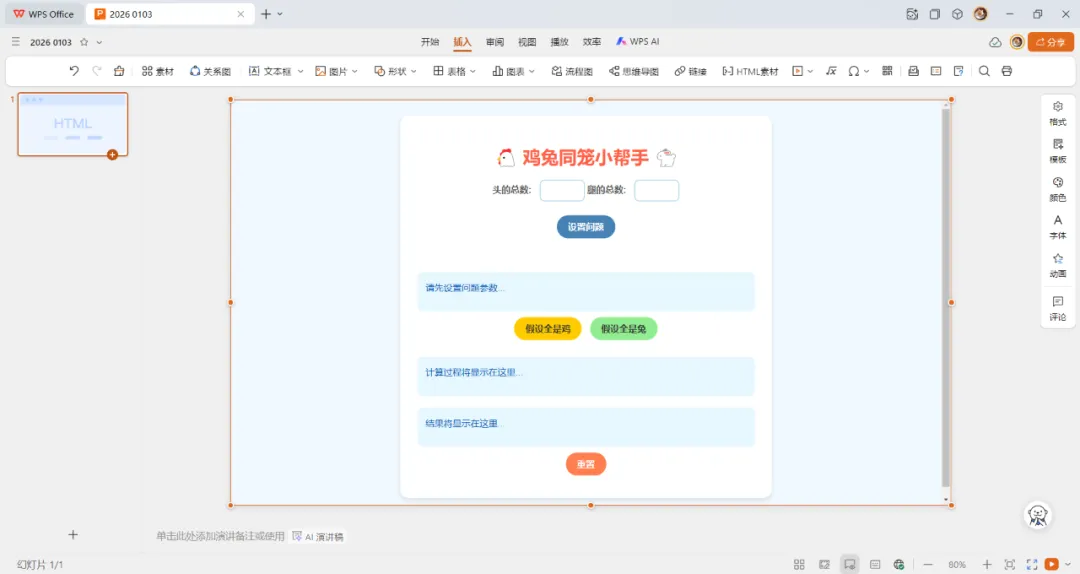1080x574 pixels.
Task: Switch to the 插入 tab
Action: (x=462, y=42)
